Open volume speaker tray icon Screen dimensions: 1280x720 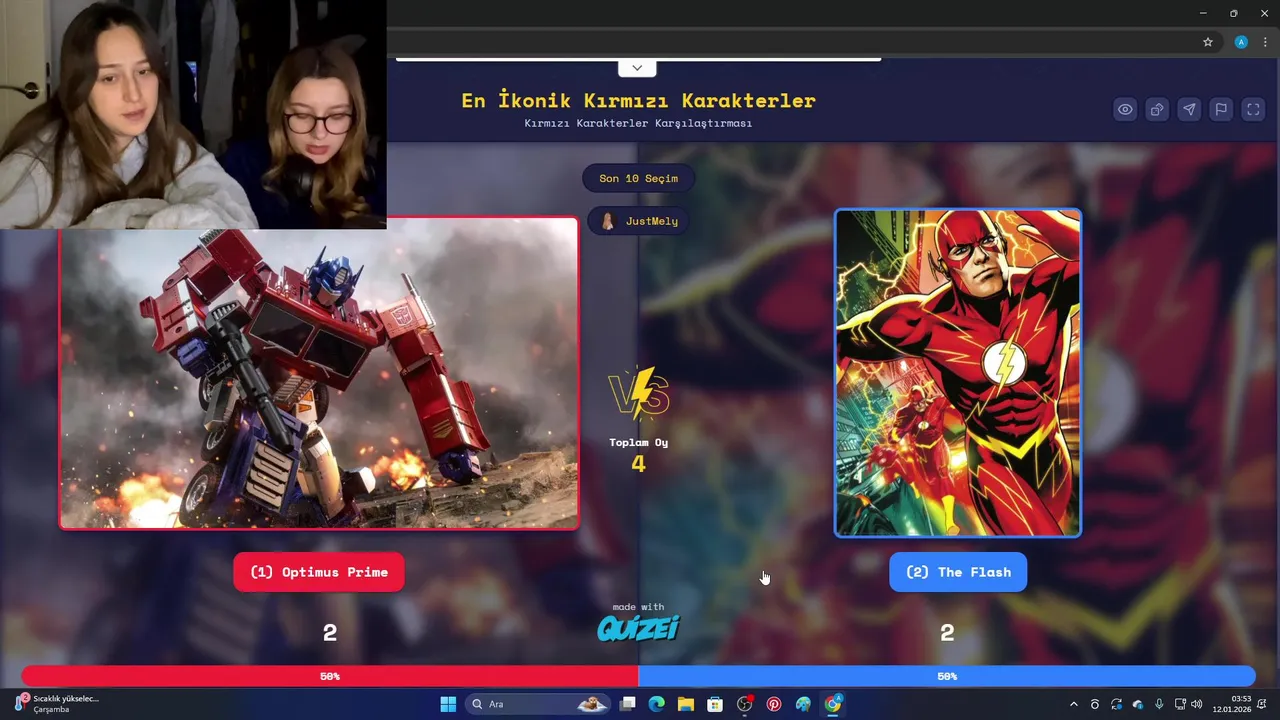1197,704
